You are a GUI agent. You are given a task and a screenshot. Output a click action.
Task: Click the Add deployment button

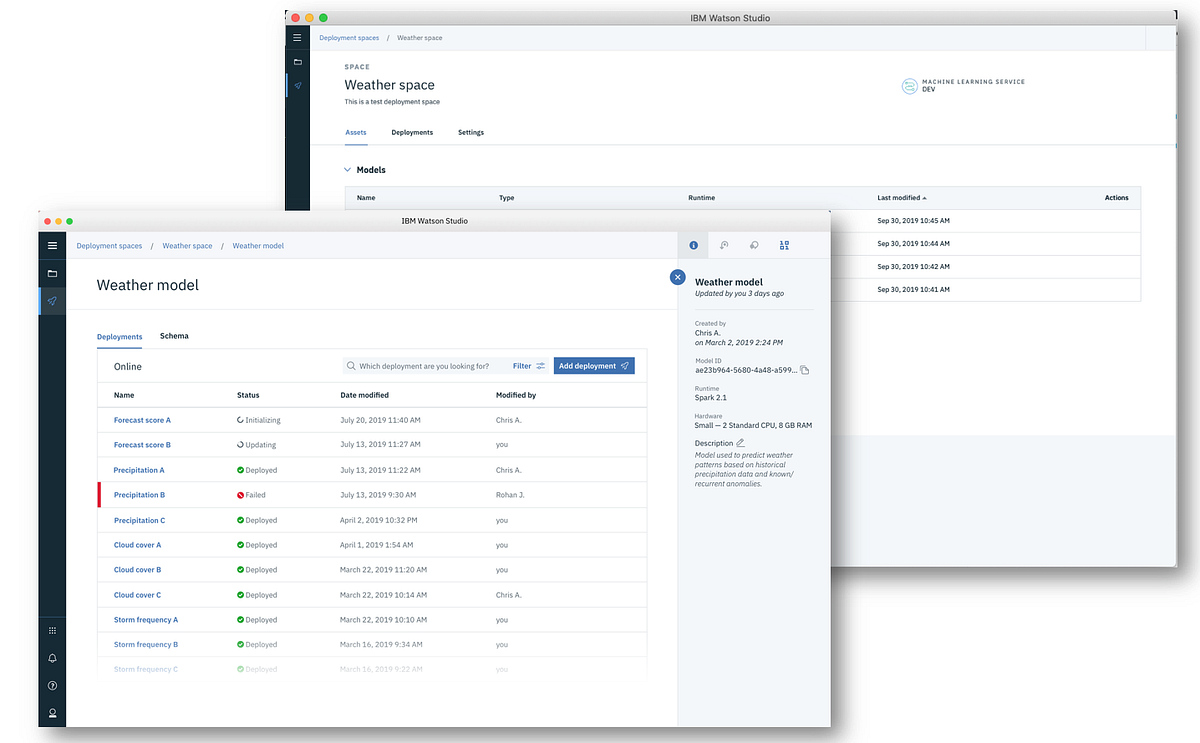594,366
